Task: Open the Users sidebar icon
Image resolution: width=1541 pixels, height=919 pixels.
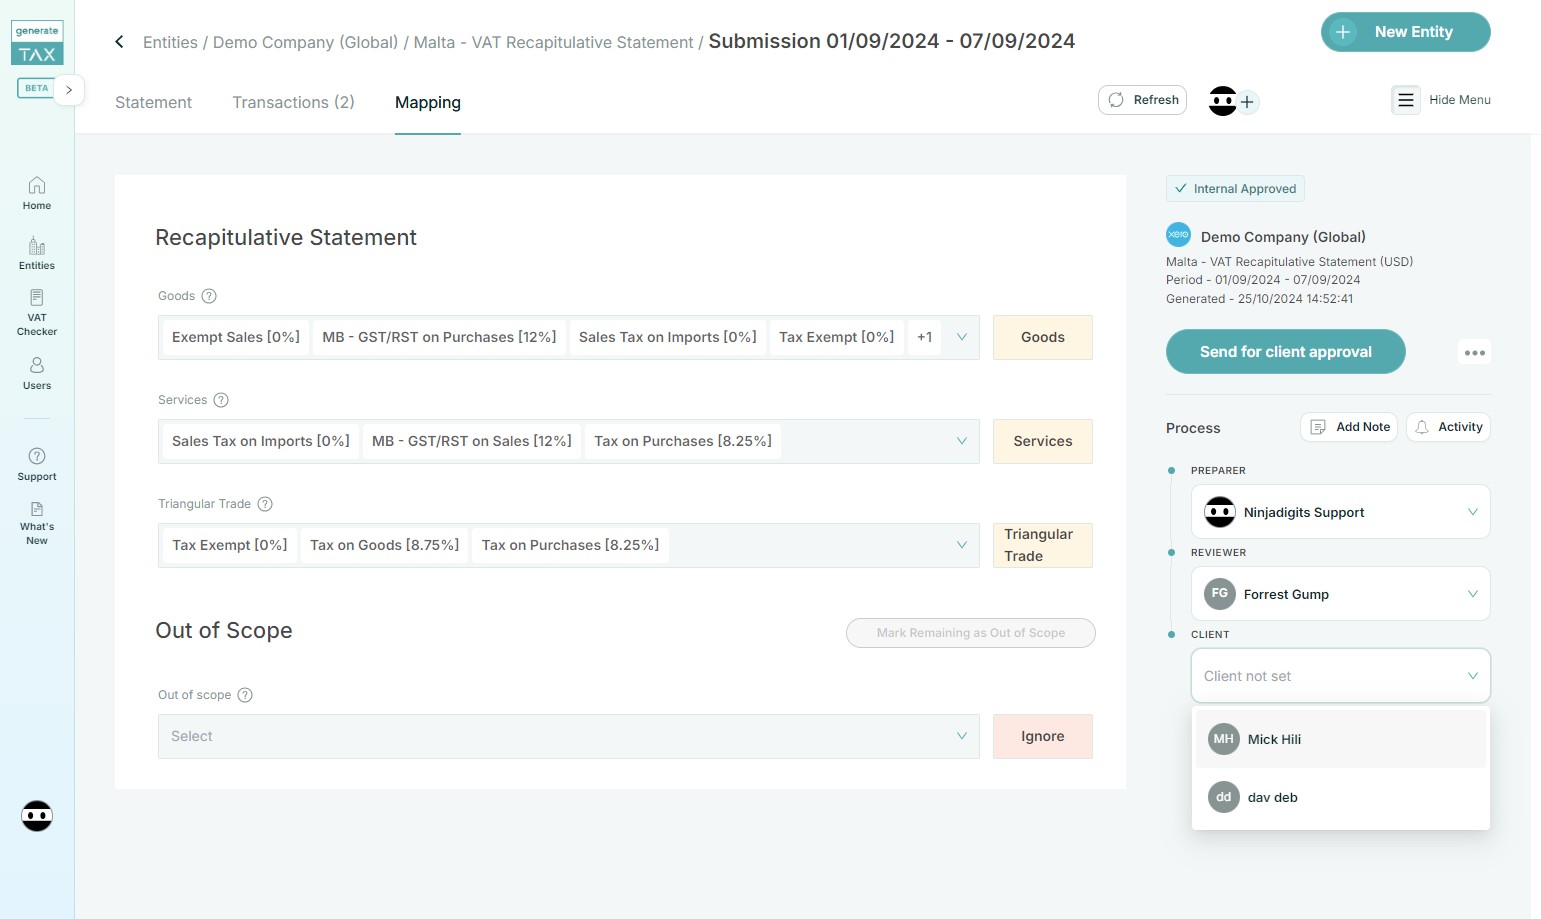Action: (x=37, y=373)
